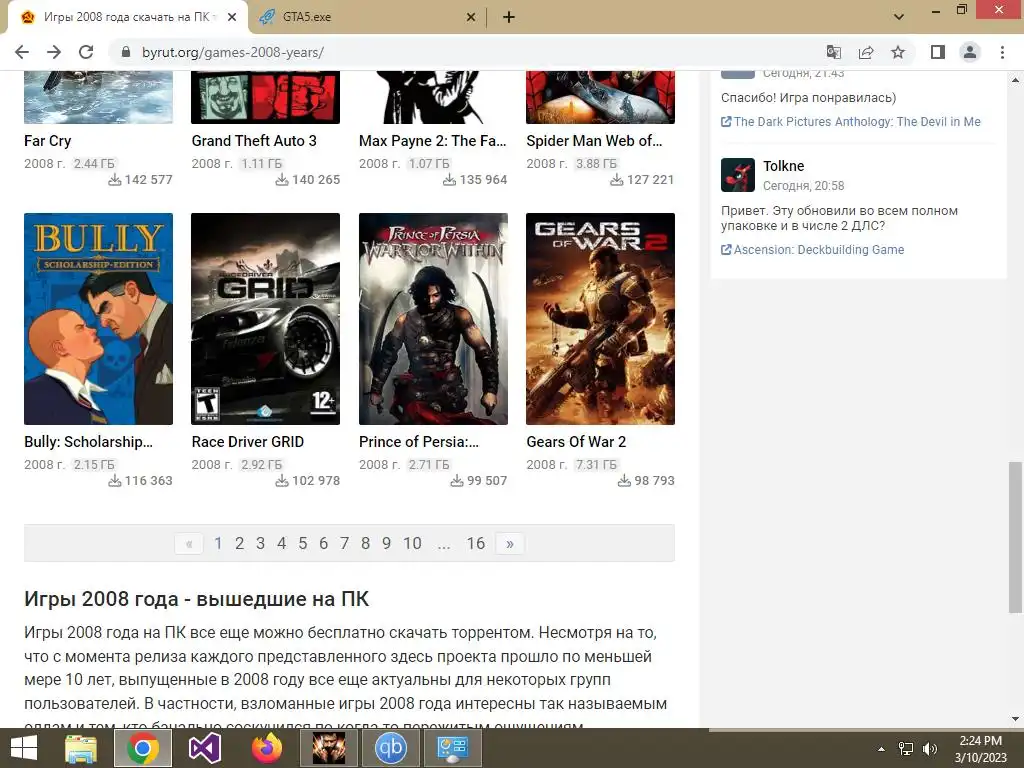Go to pagination page 5
This screenshot has height=768, width=1024.
click(302, 543)
